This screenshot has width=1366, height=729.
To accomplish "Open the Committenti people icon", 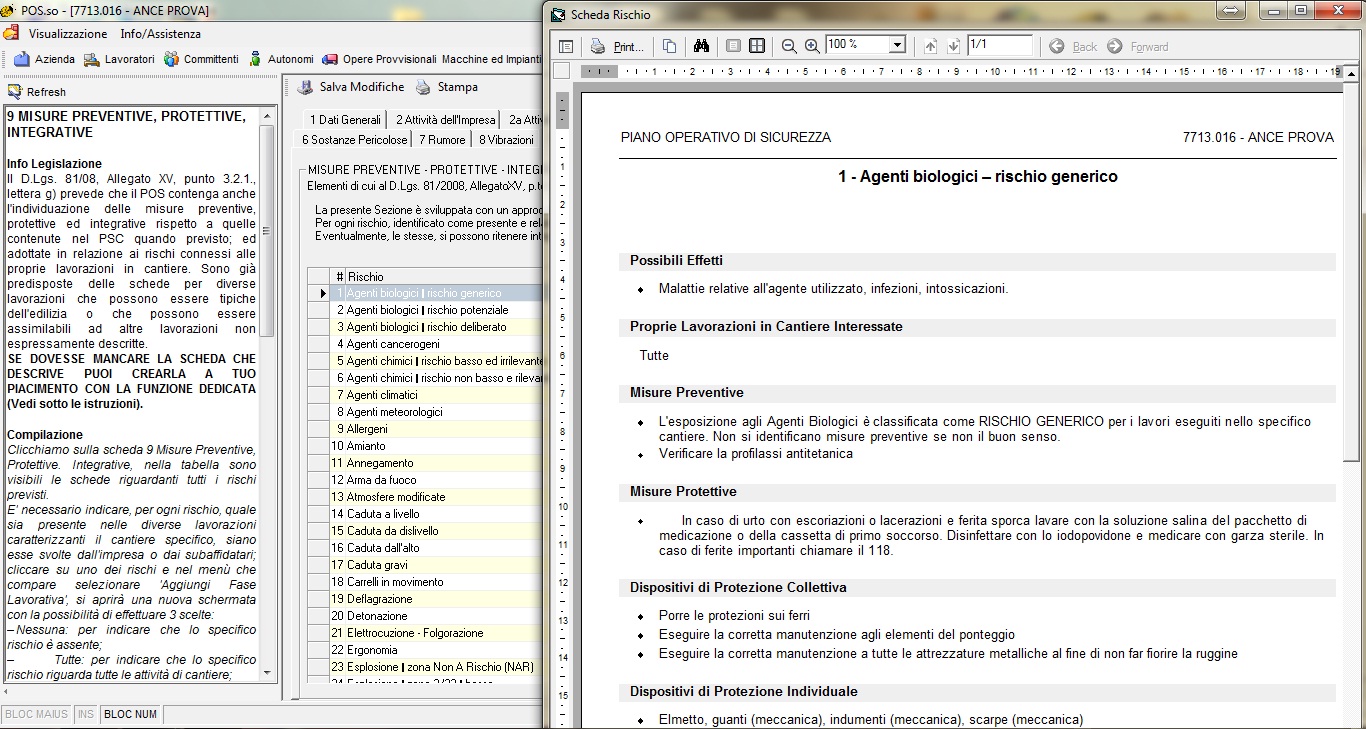I will tap(172, 59).
